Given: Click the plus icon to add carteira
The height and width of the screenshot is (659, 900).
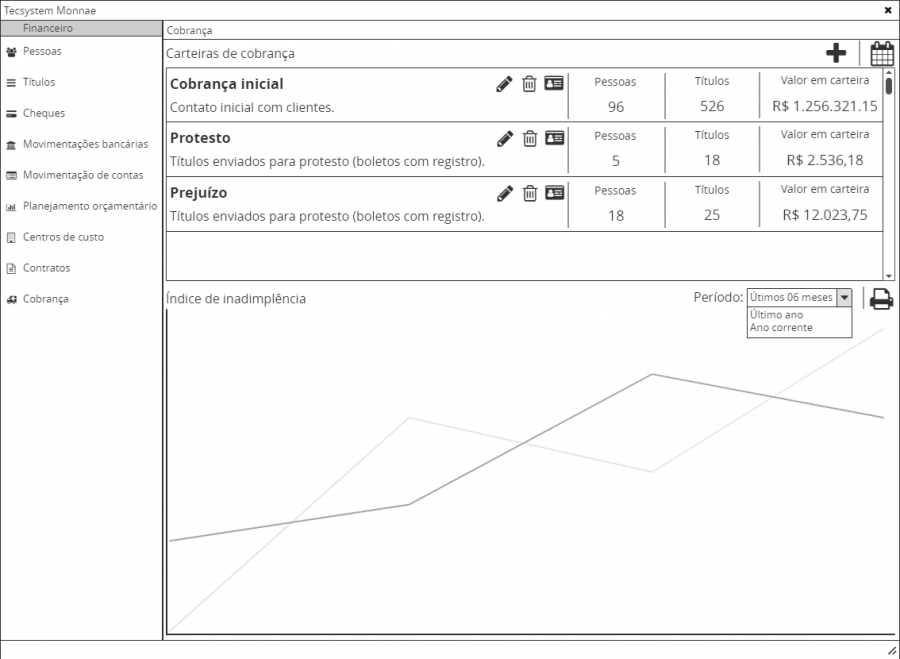Looking at the screenshot, I should tap(836, 54).
